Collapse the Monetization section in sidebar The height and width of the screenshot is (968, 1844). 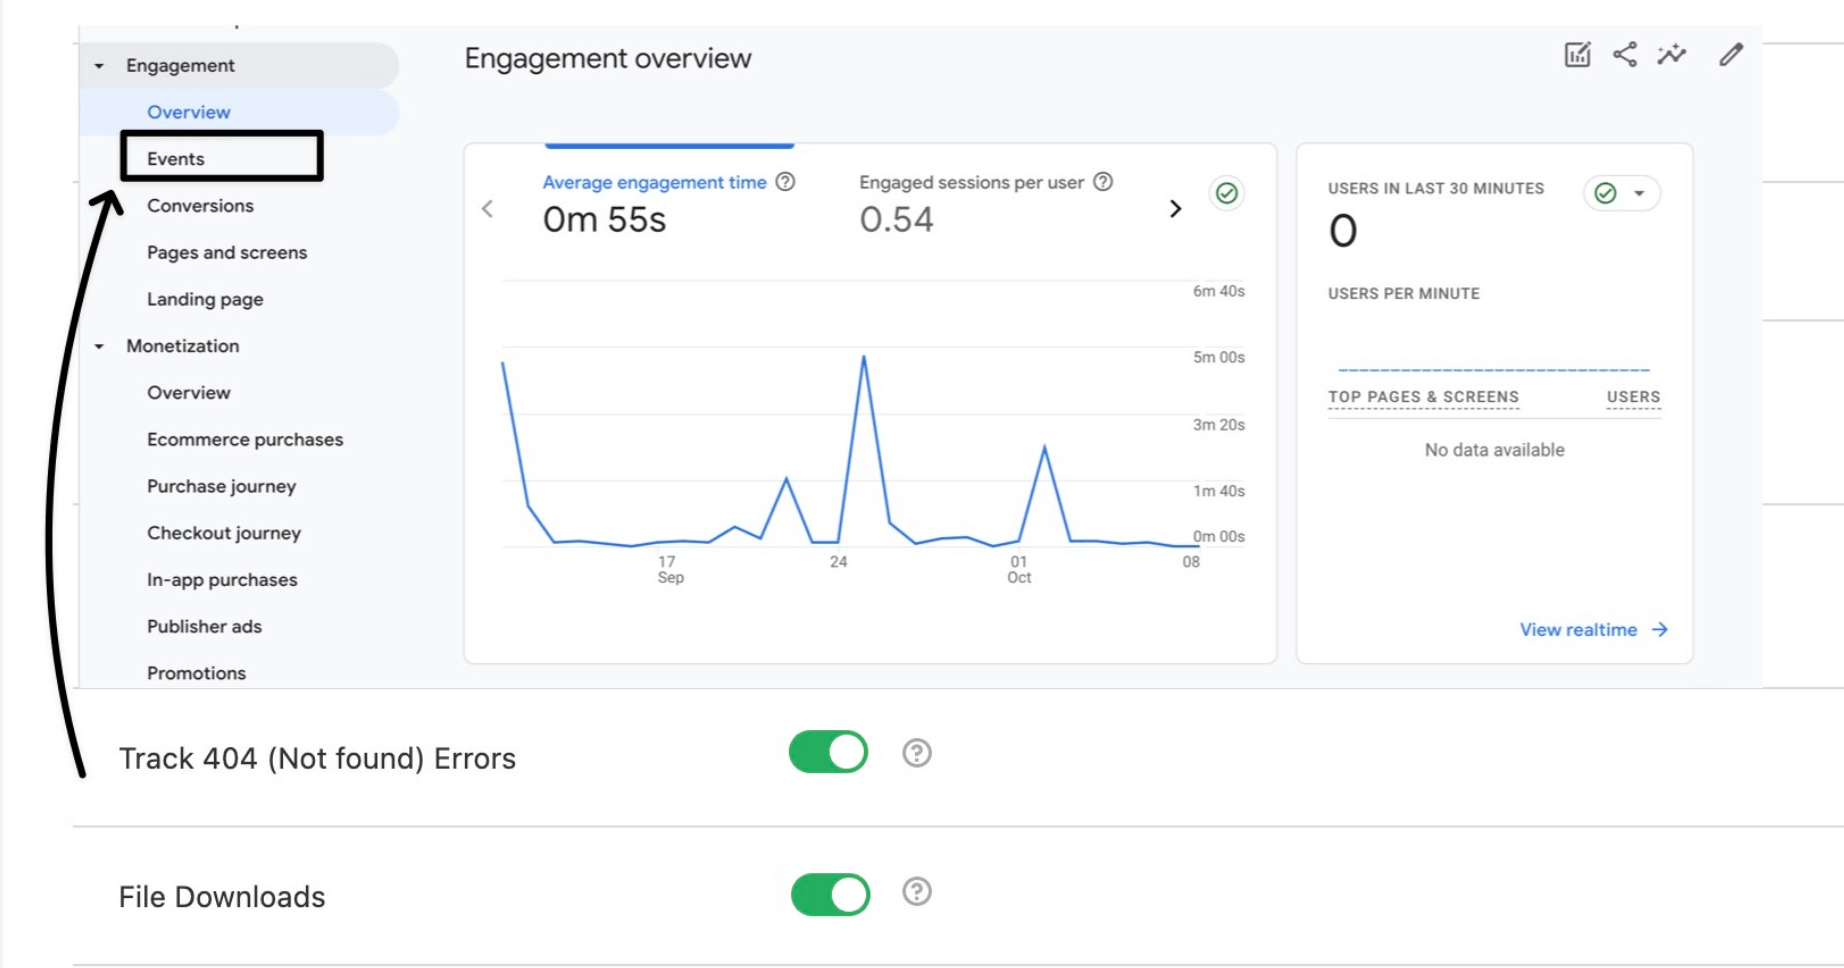pyautogui.click(x=99, y=346)
